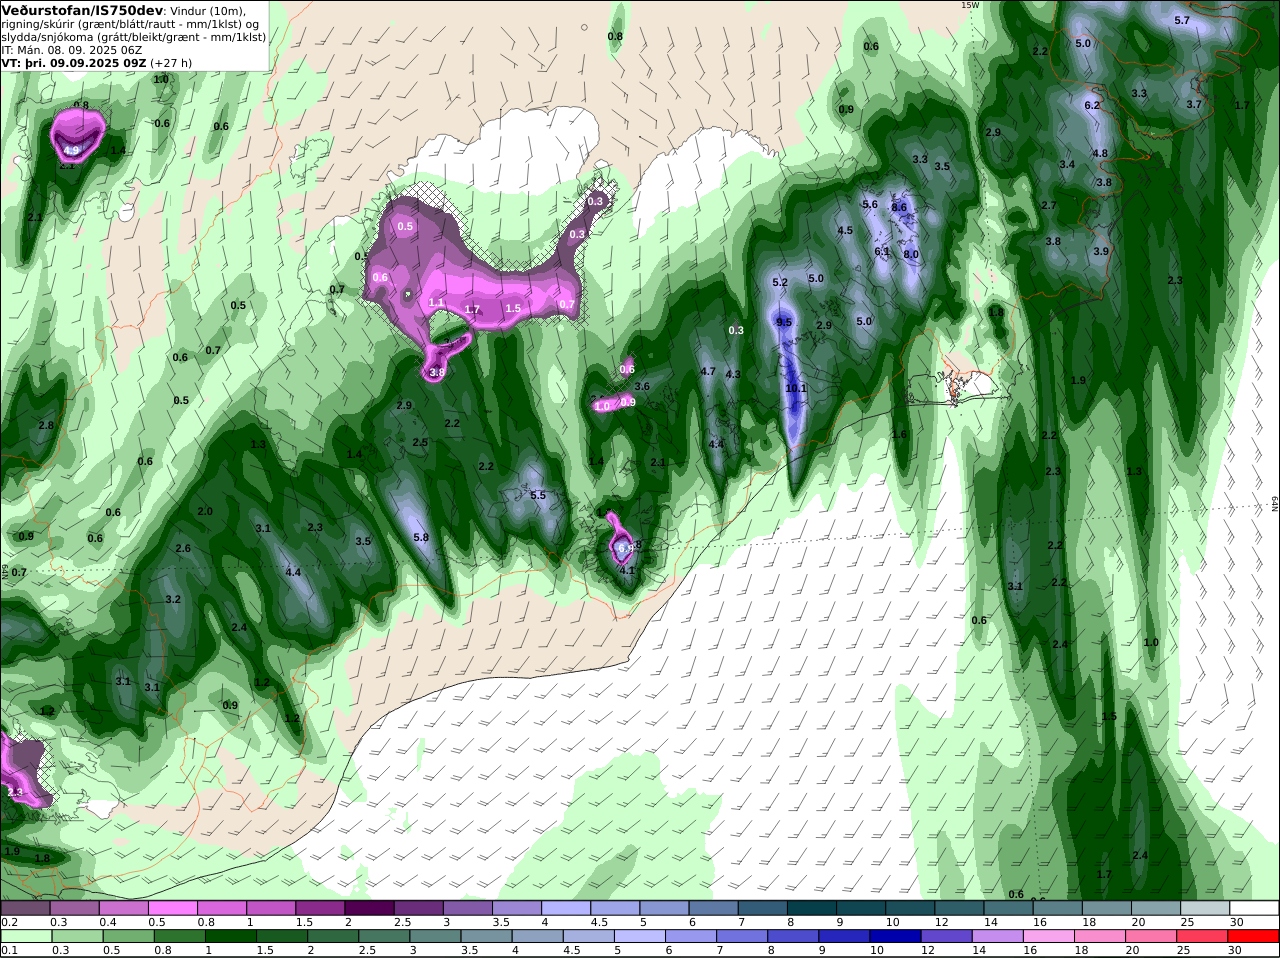
Task: Click the pink snow legend swatch labeled 0.5
Action: (172, 908)
